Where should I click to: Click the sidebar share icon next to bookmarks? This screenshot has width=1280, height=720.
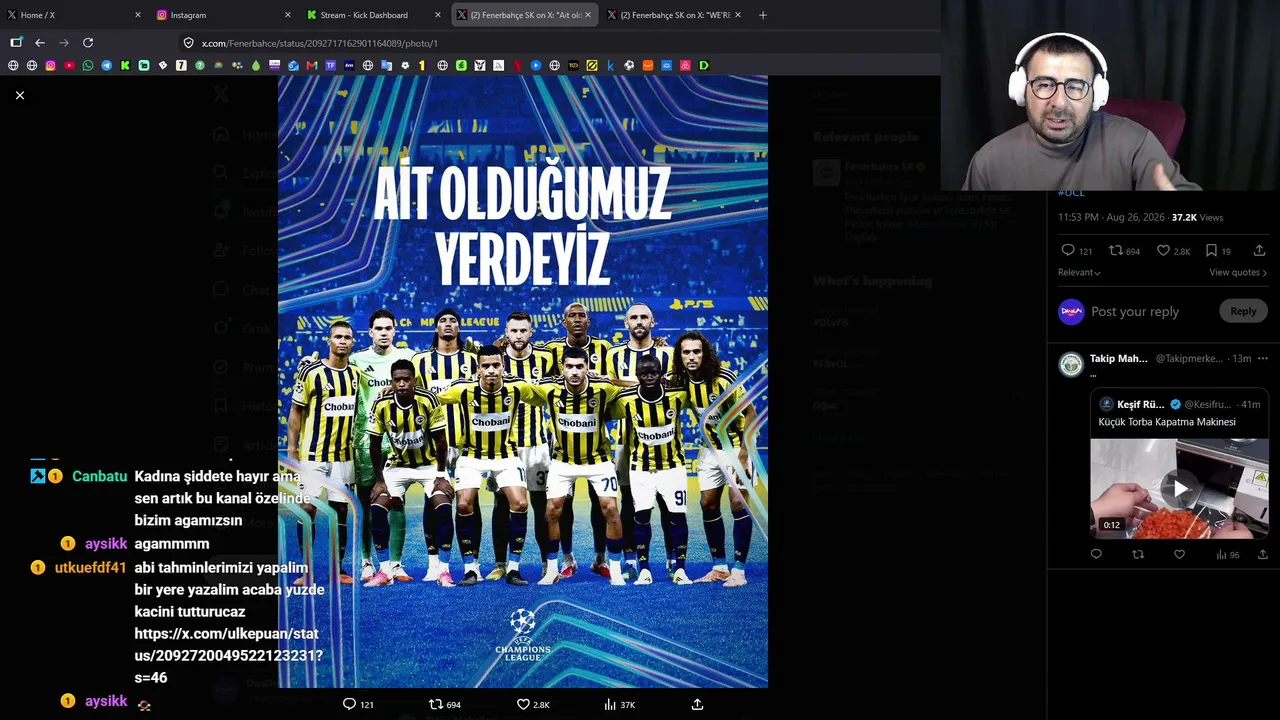(1259, 250)
